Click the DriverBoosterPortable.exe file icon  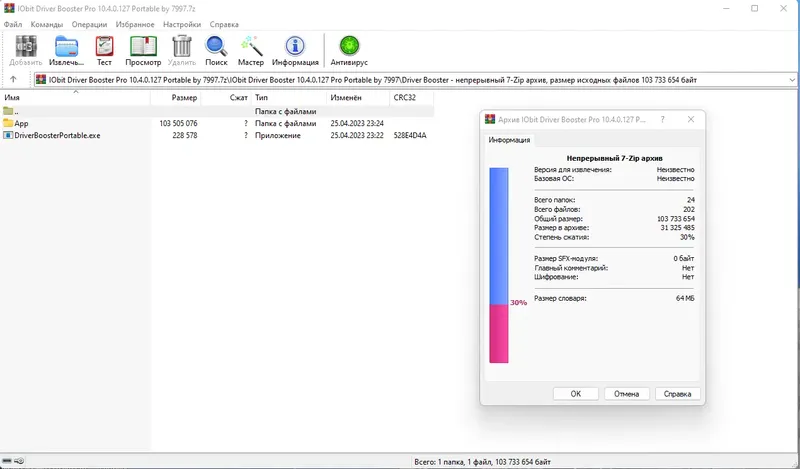[x=8, y=135]
